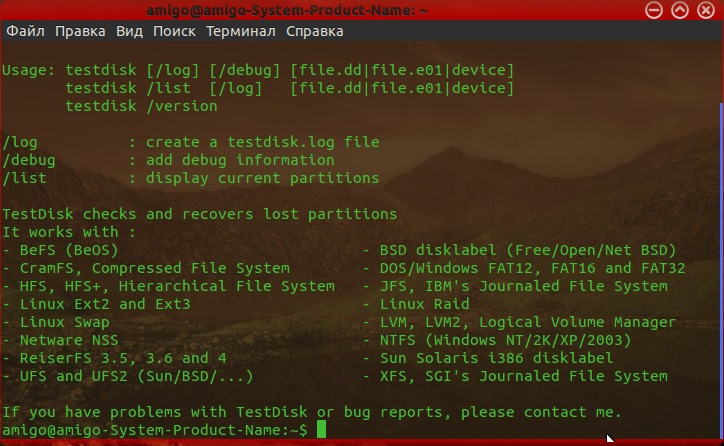Click the 'testdisk /version' usage line
Image resolution: width=724 pixels, height=446 pixels.
pos(141,106)
